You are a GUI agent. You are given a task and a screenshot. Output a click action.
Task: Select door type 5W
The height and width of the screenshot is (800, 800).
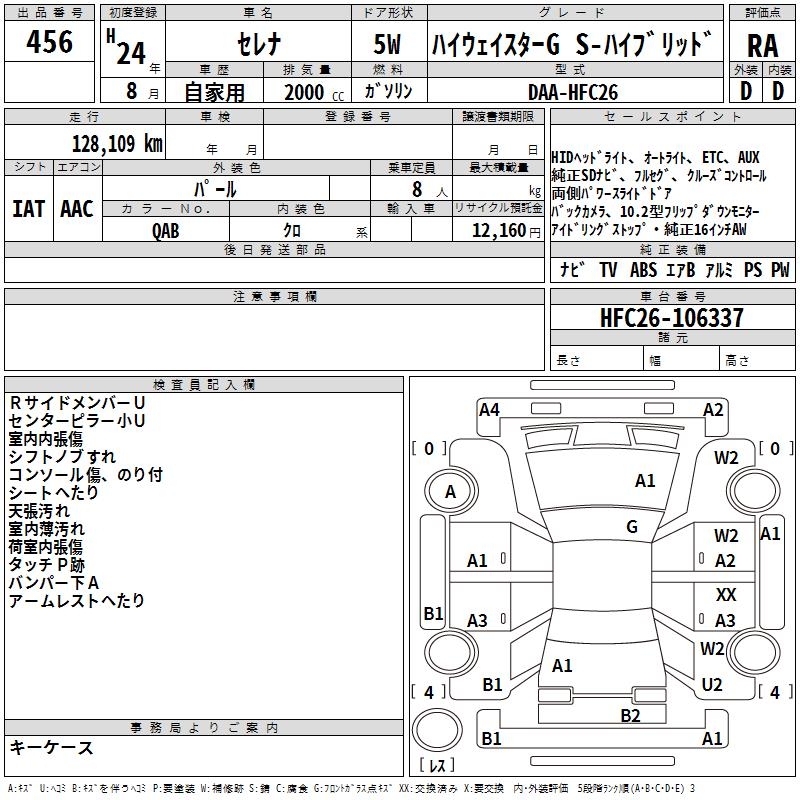point(387,44)
